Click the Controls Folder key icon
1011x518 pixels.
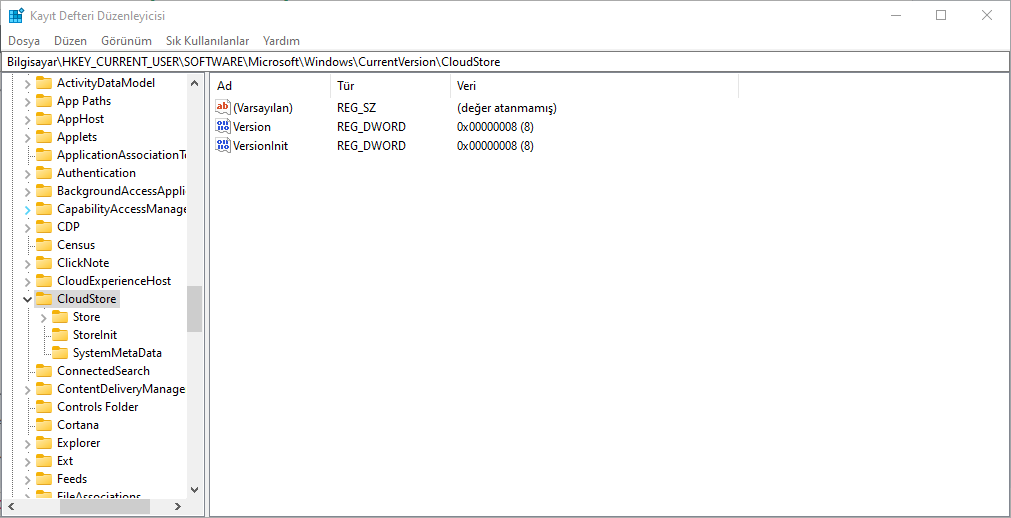click(x=44, y=407)
